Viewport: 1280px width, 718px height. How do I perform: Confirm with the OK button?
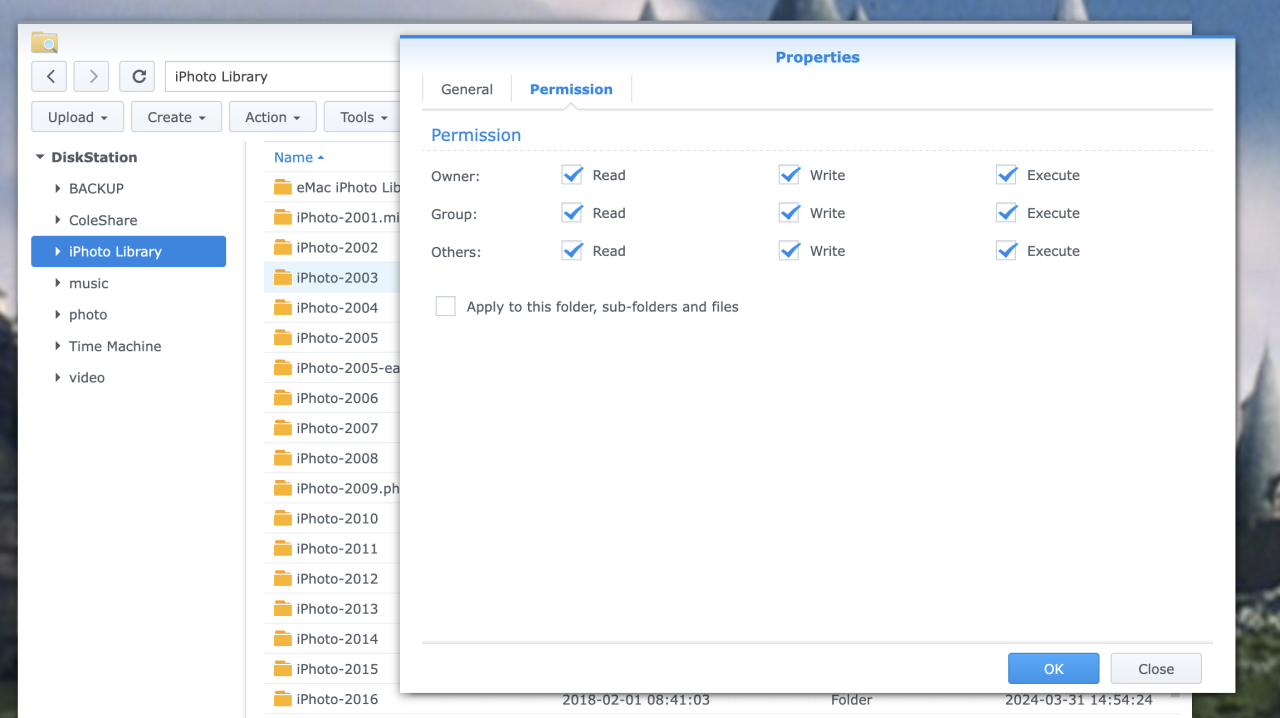(1053, 669)
